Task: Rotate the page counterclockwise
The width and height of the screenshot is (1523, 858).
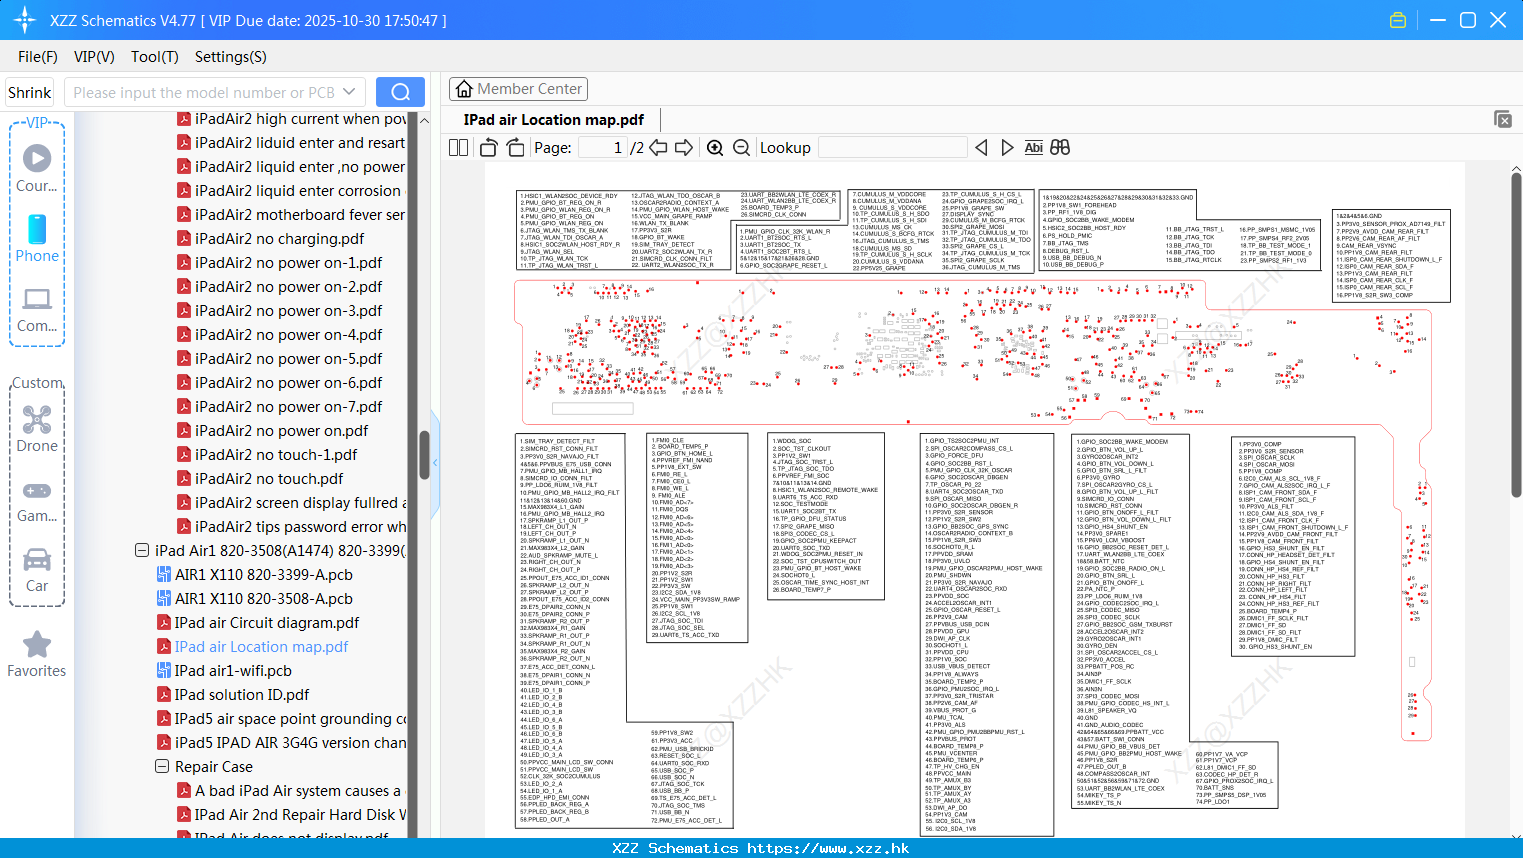Action: pyautogui.click(x=488, y=148)
